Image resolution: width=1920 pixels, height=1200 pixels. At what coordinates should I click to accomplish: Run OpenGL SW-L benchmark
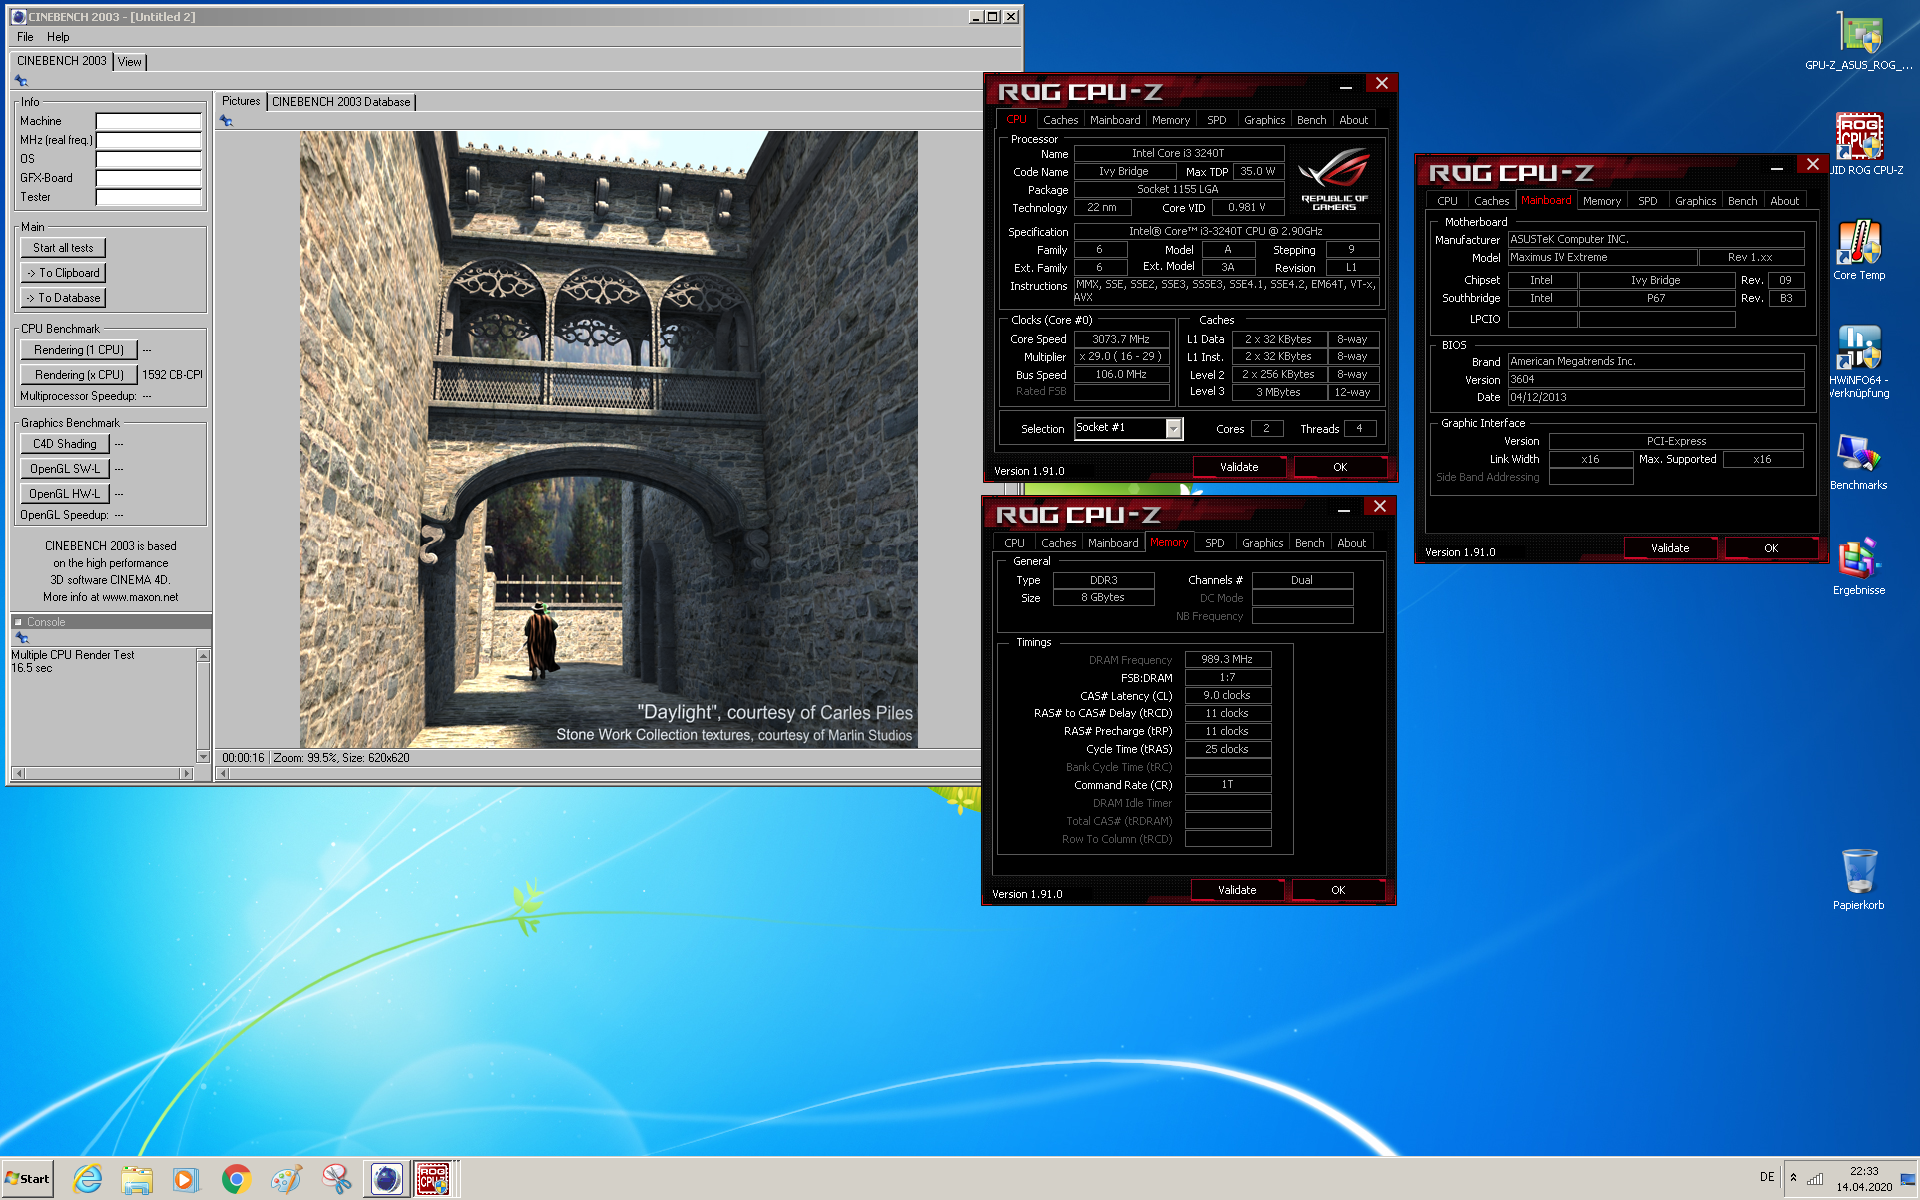pos(65,469)
